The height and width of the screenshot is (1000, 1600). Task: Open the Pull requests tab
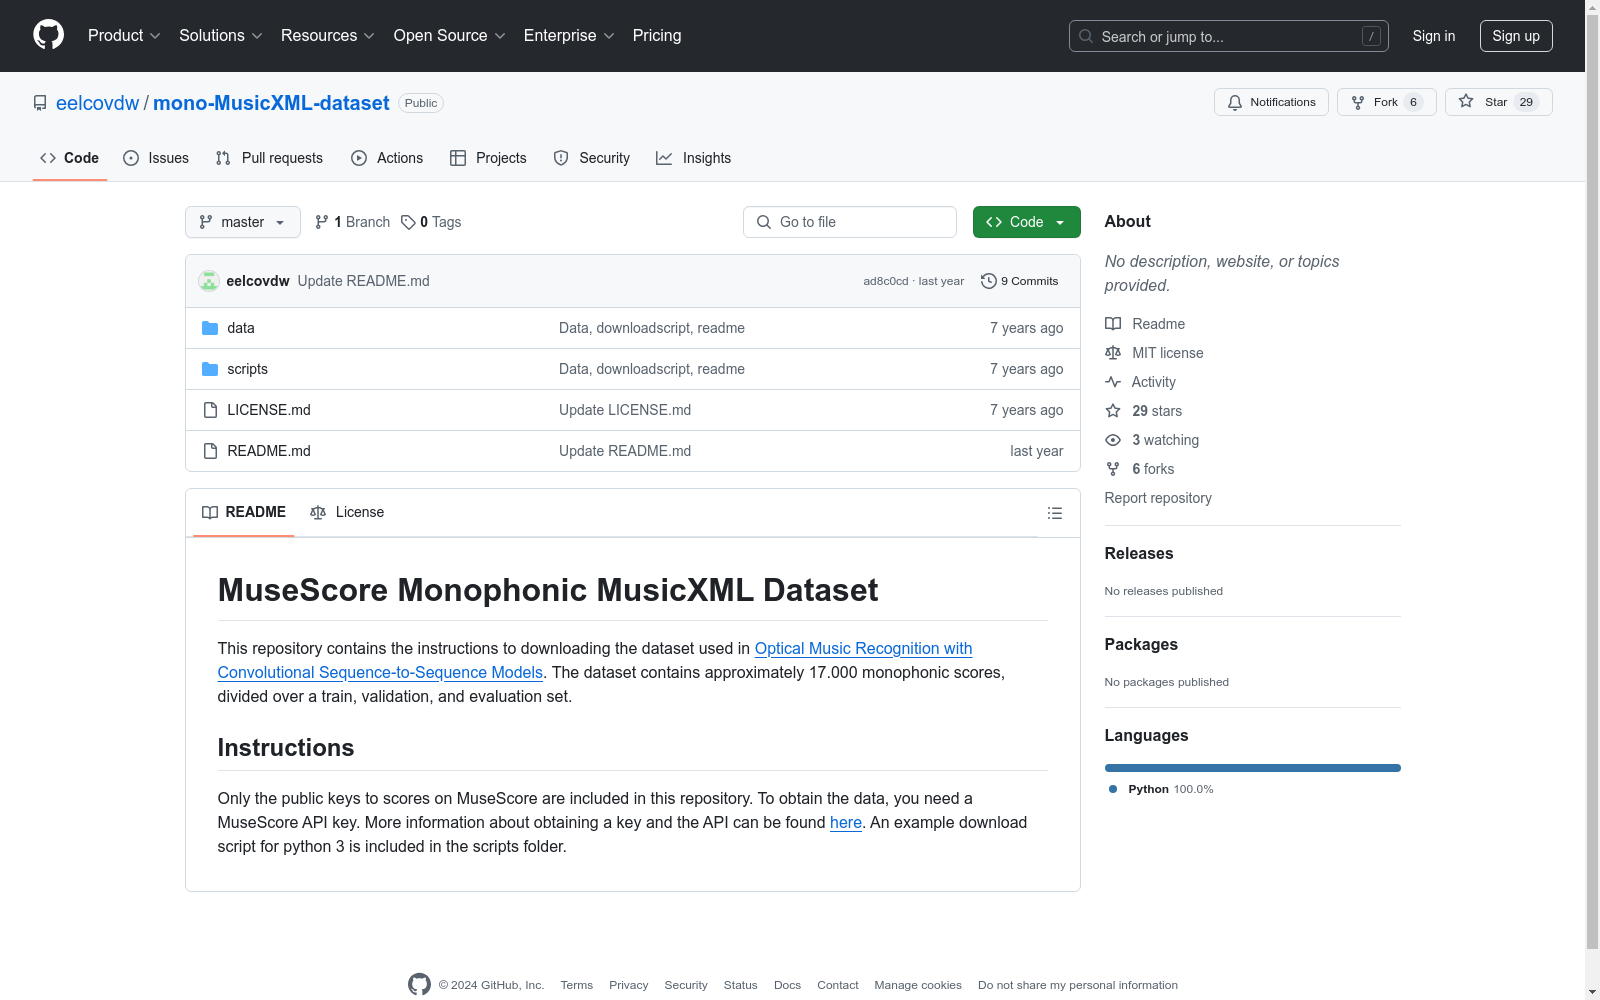269,158
